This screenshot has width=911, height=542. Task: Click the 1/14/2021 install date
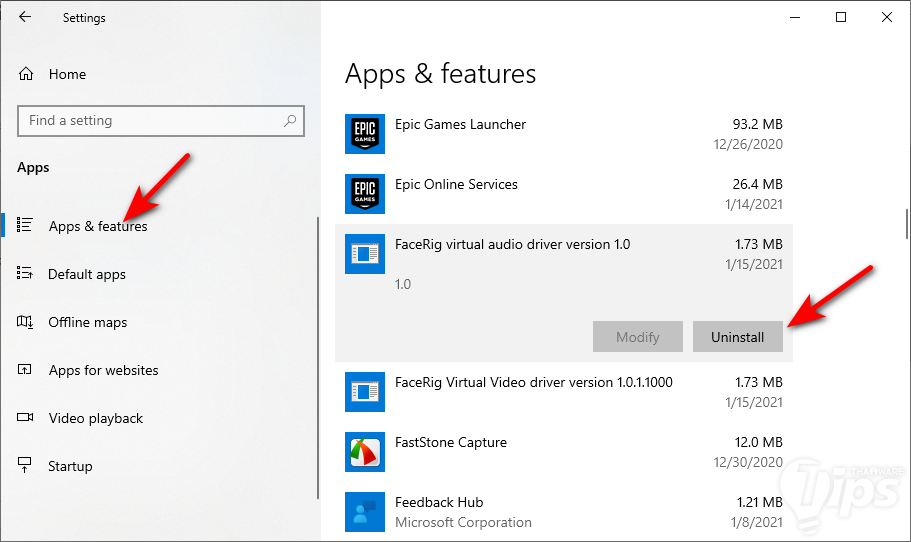pyautogui.click(x=754, y=204)
